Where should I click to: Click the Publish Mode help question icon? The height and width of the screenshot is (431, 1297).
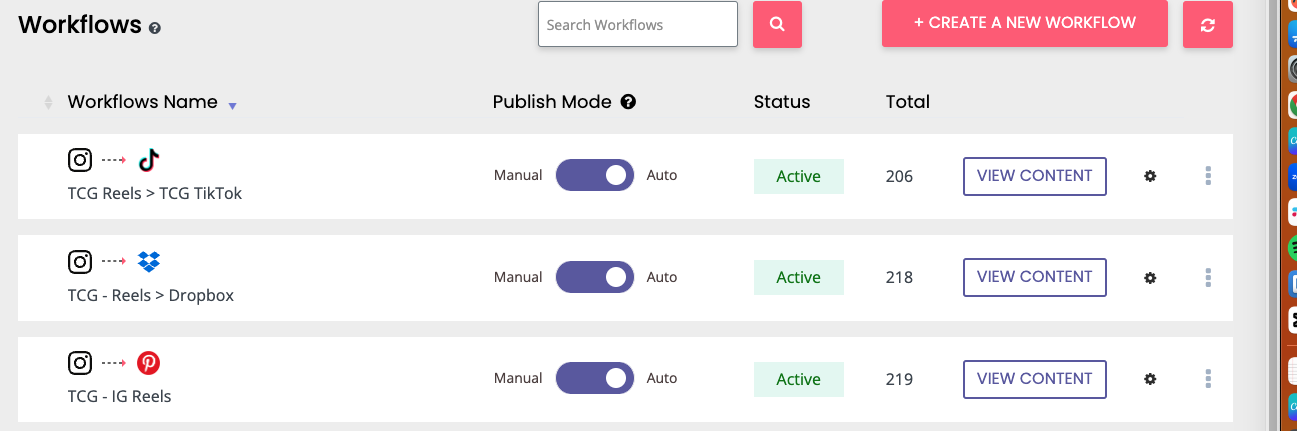click(628, 102)
